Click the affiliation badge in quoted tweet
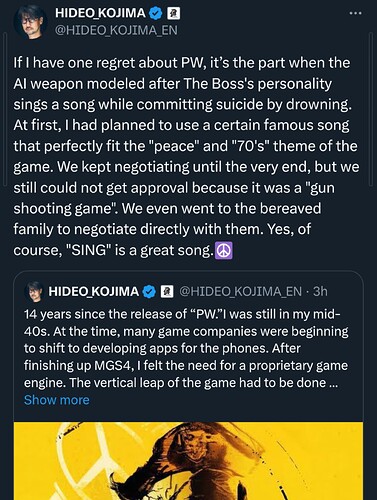 click(x=167, y=292)
